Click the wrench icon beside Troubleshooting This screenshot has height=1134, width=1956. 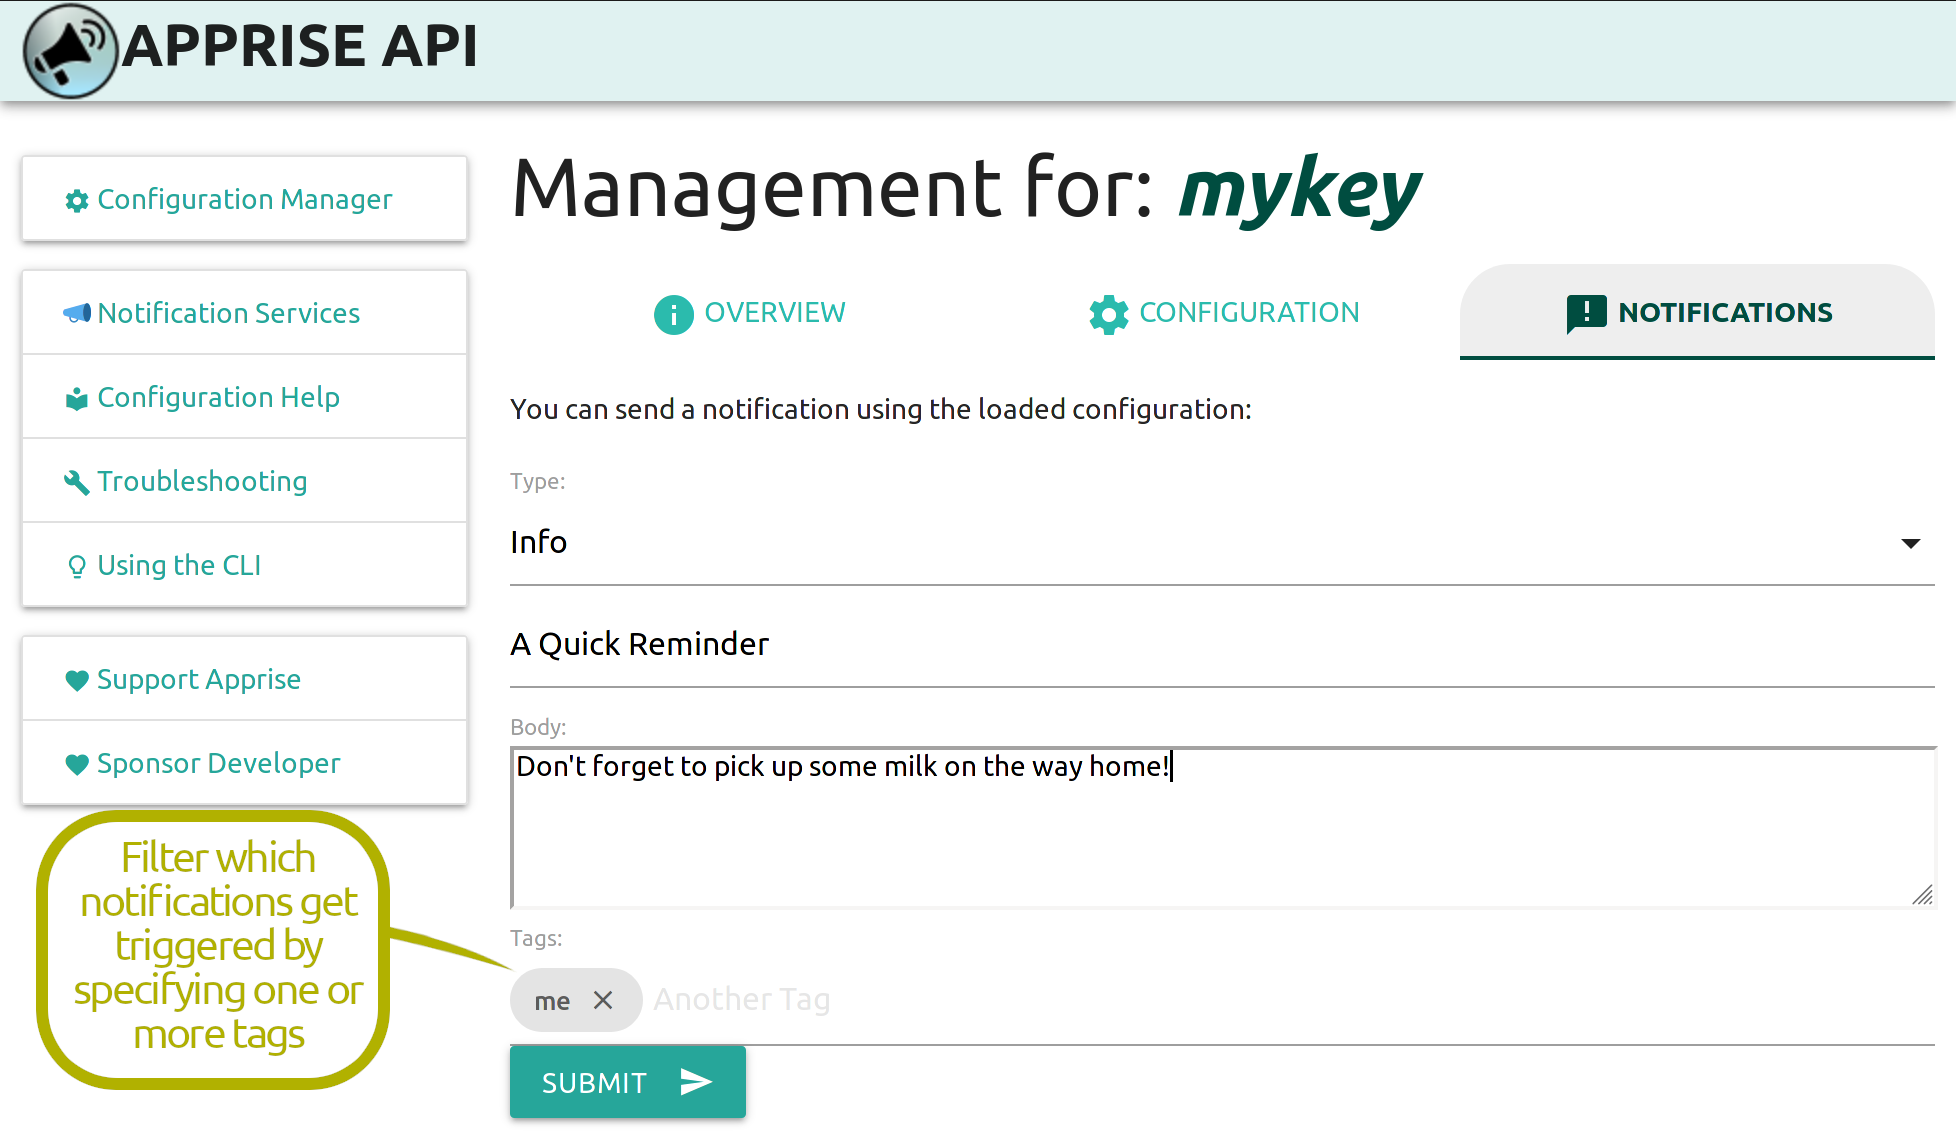pos(77,483)
